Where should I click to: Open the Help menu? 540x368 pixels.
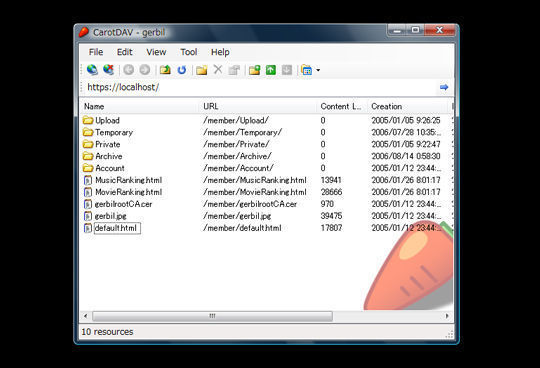220,52
